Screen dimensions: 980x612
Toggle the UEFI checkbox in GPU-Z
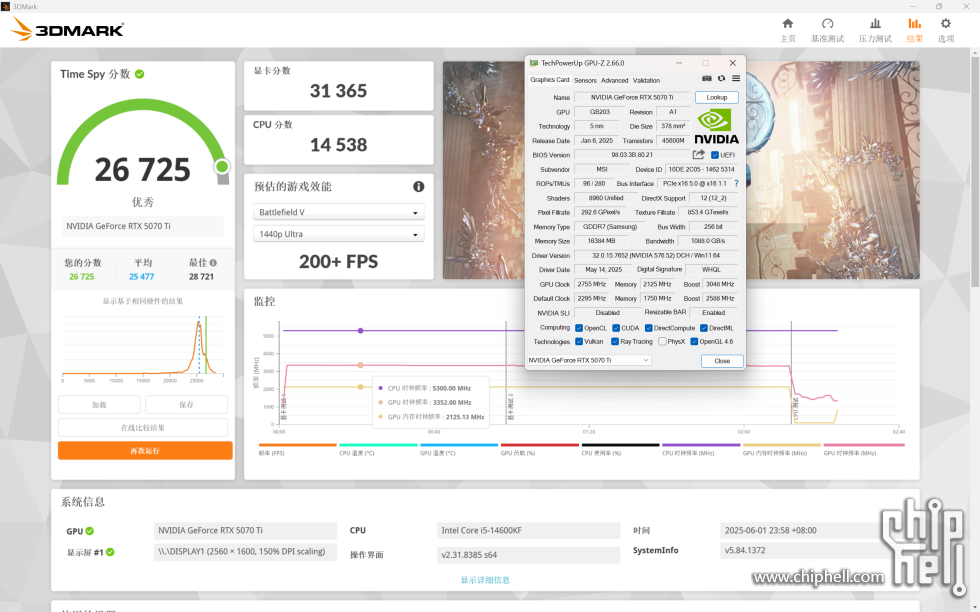714,155
